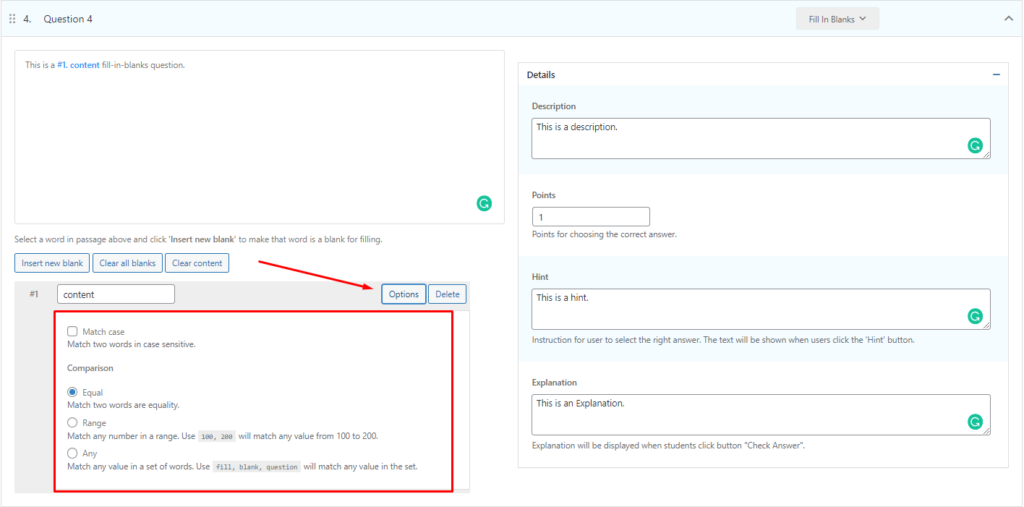Screen dimensions: 1024x507
Task: Delete blank #1
Action: tap(447, 294)
